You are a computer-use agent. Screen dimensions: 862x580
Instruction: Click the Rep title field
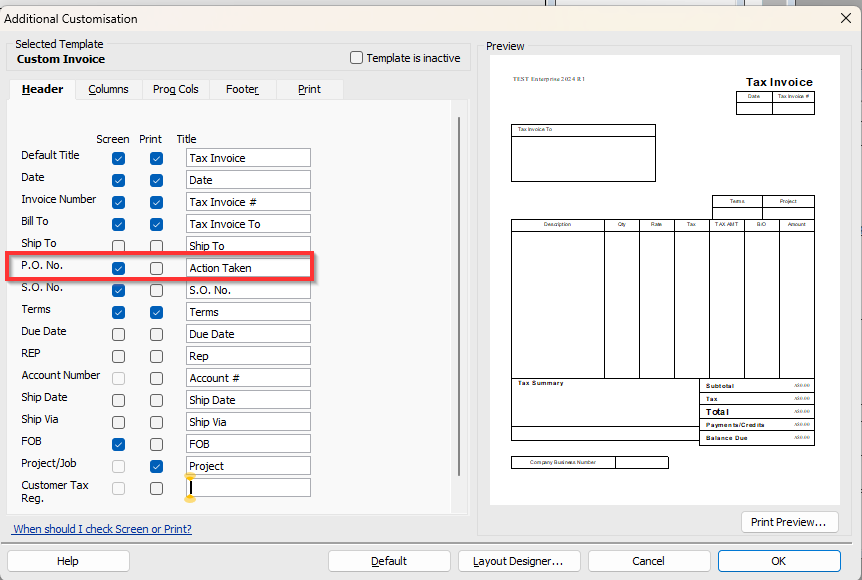[248, 356]
